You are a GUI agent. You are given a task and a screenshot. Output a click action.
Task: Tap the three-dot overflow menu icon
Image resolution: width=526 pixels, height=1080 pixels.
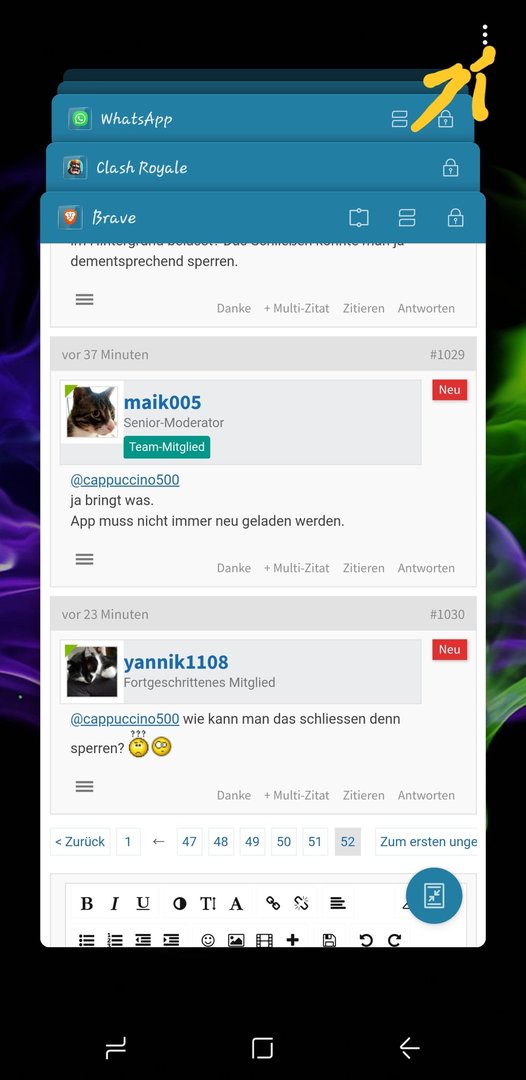pyautogui.click(x=485, y=34)
